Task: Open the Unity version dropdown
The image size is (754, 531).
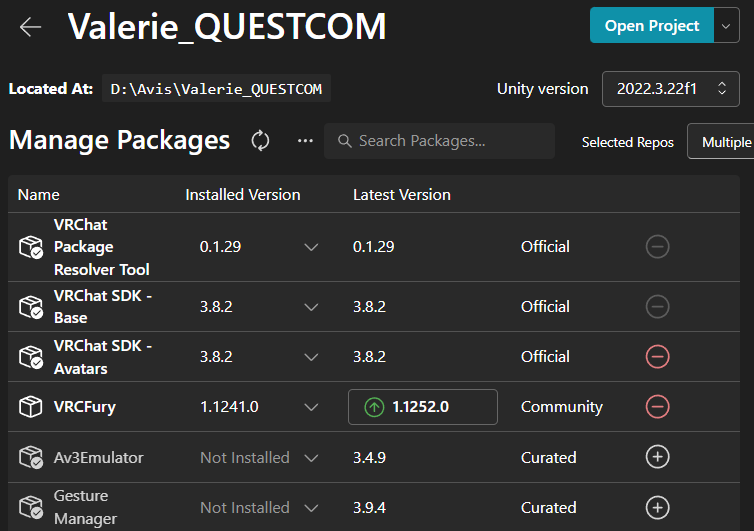Action: tap(670, 89)
